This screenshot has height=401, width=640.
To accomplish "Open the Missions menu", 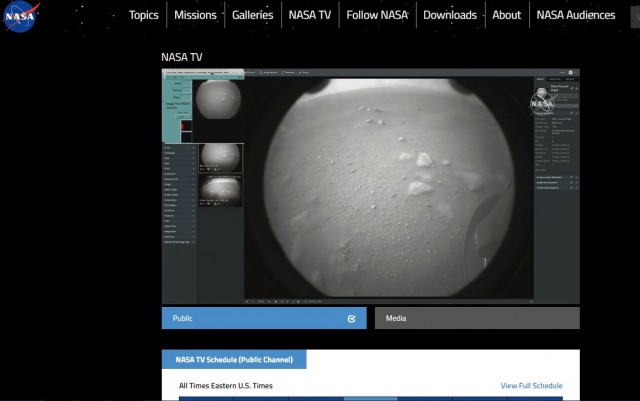I will tap(195, 15).
